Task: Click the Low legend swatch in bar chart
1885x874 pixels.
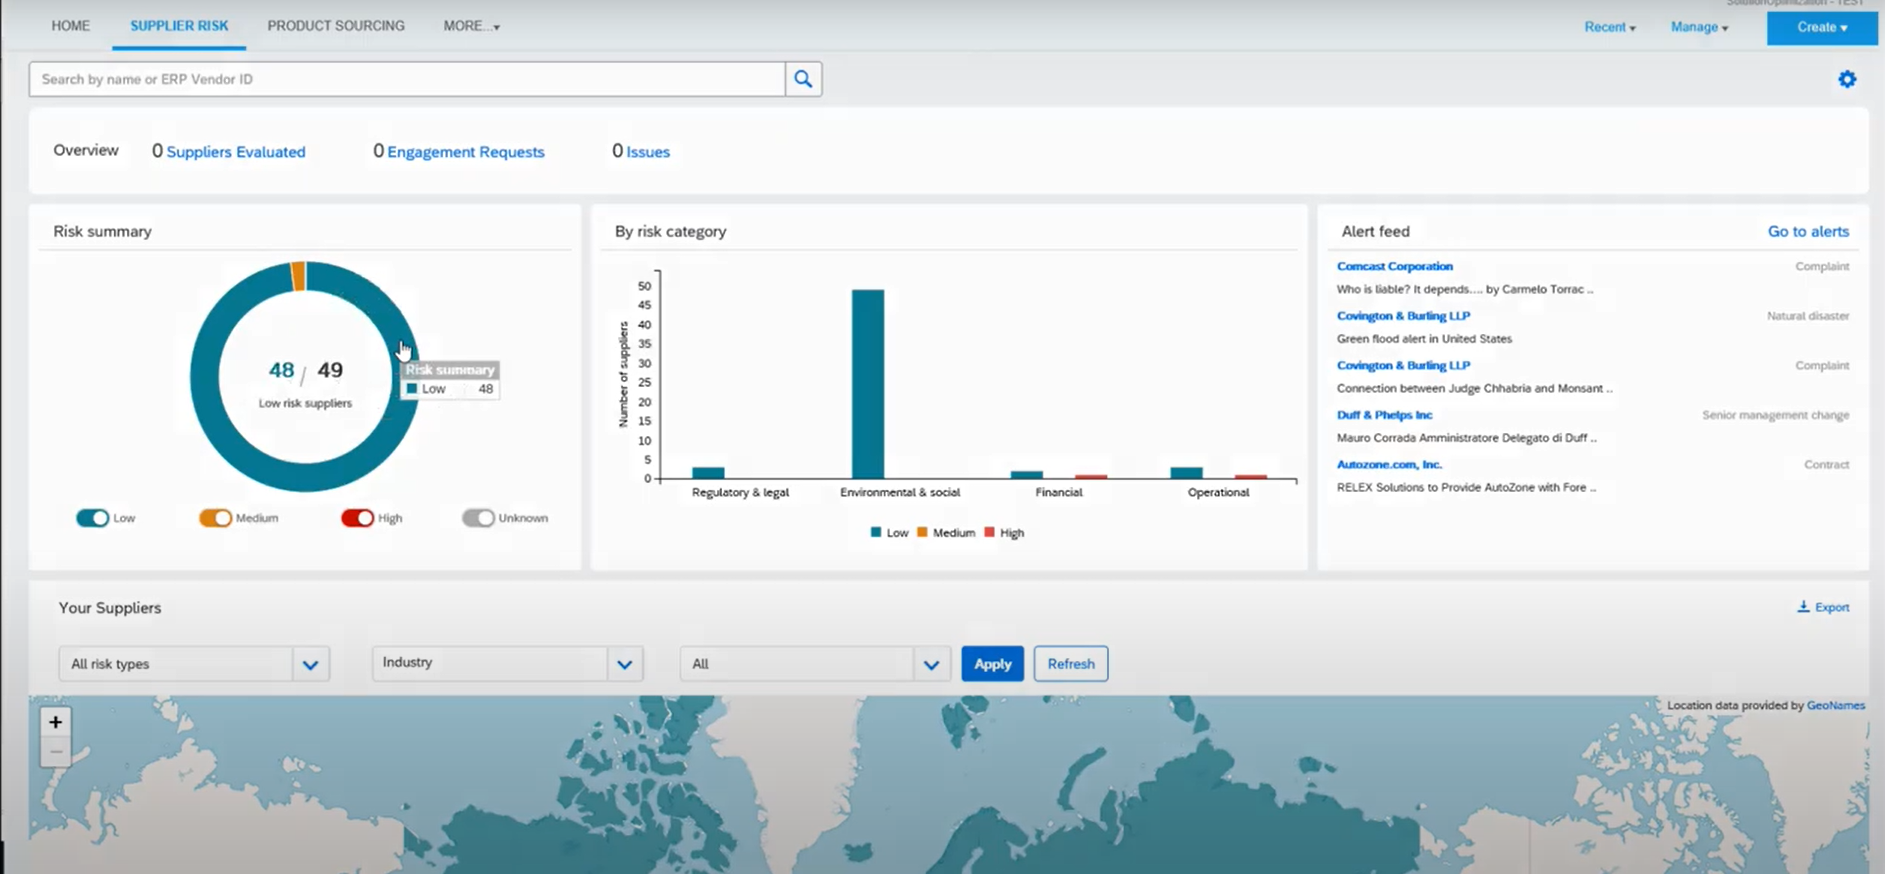Action: coord(876,533)
